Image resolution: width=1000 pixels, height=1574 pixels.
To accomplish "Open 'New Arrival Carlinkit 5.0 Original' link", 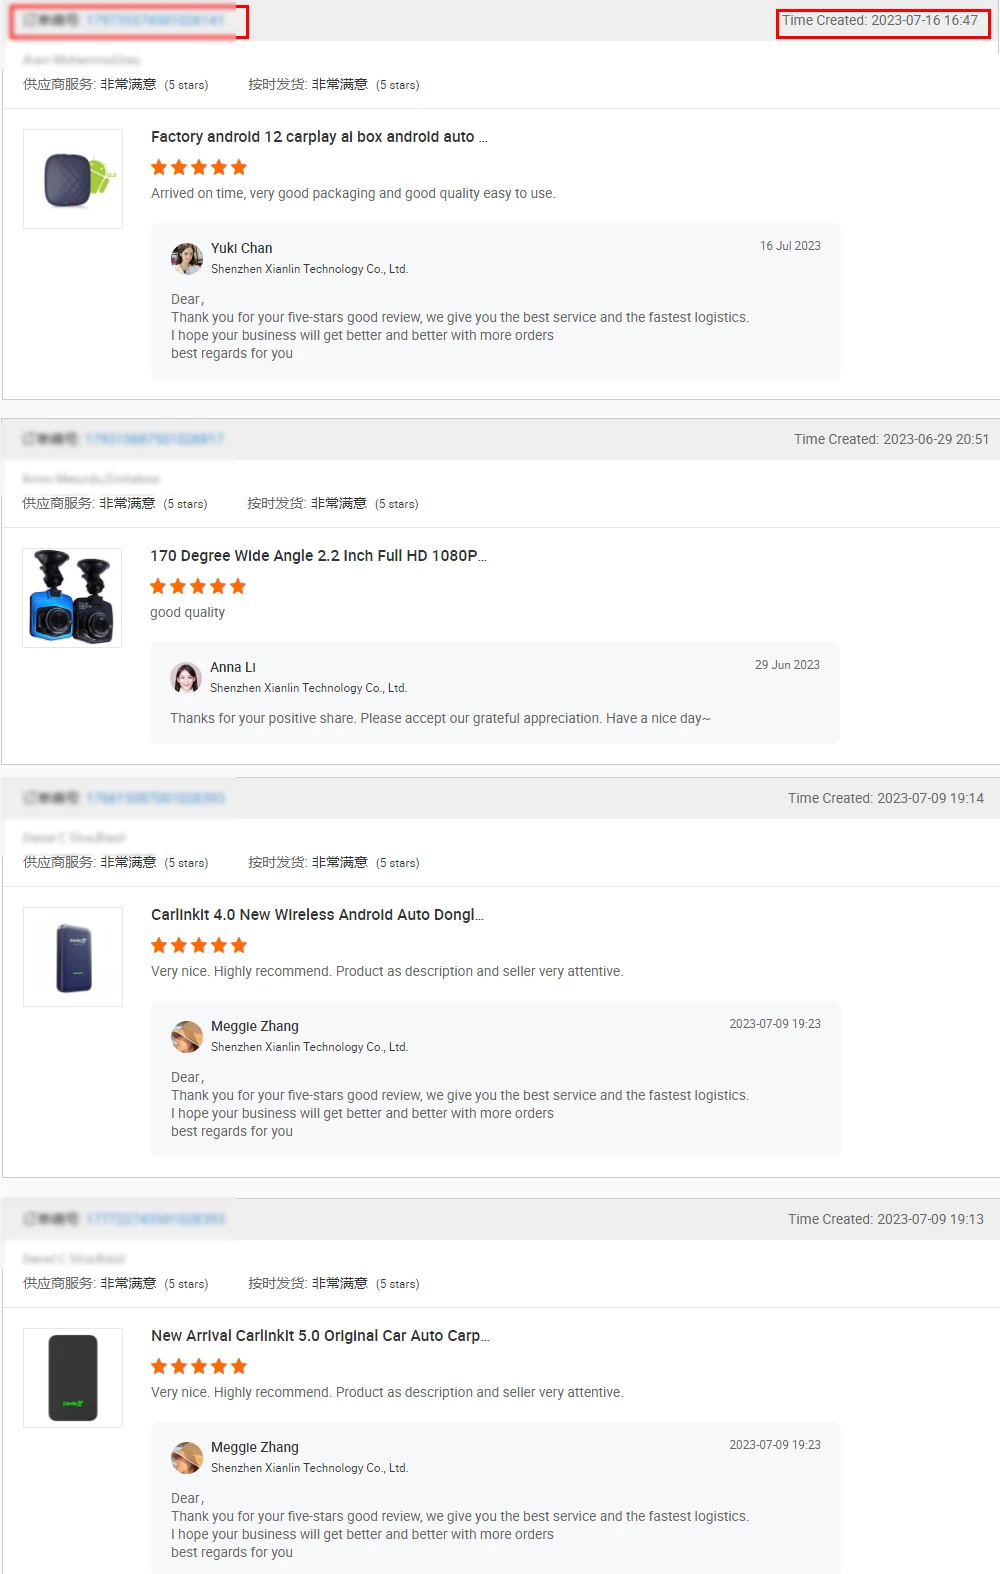I will (x=320, y=1336).
